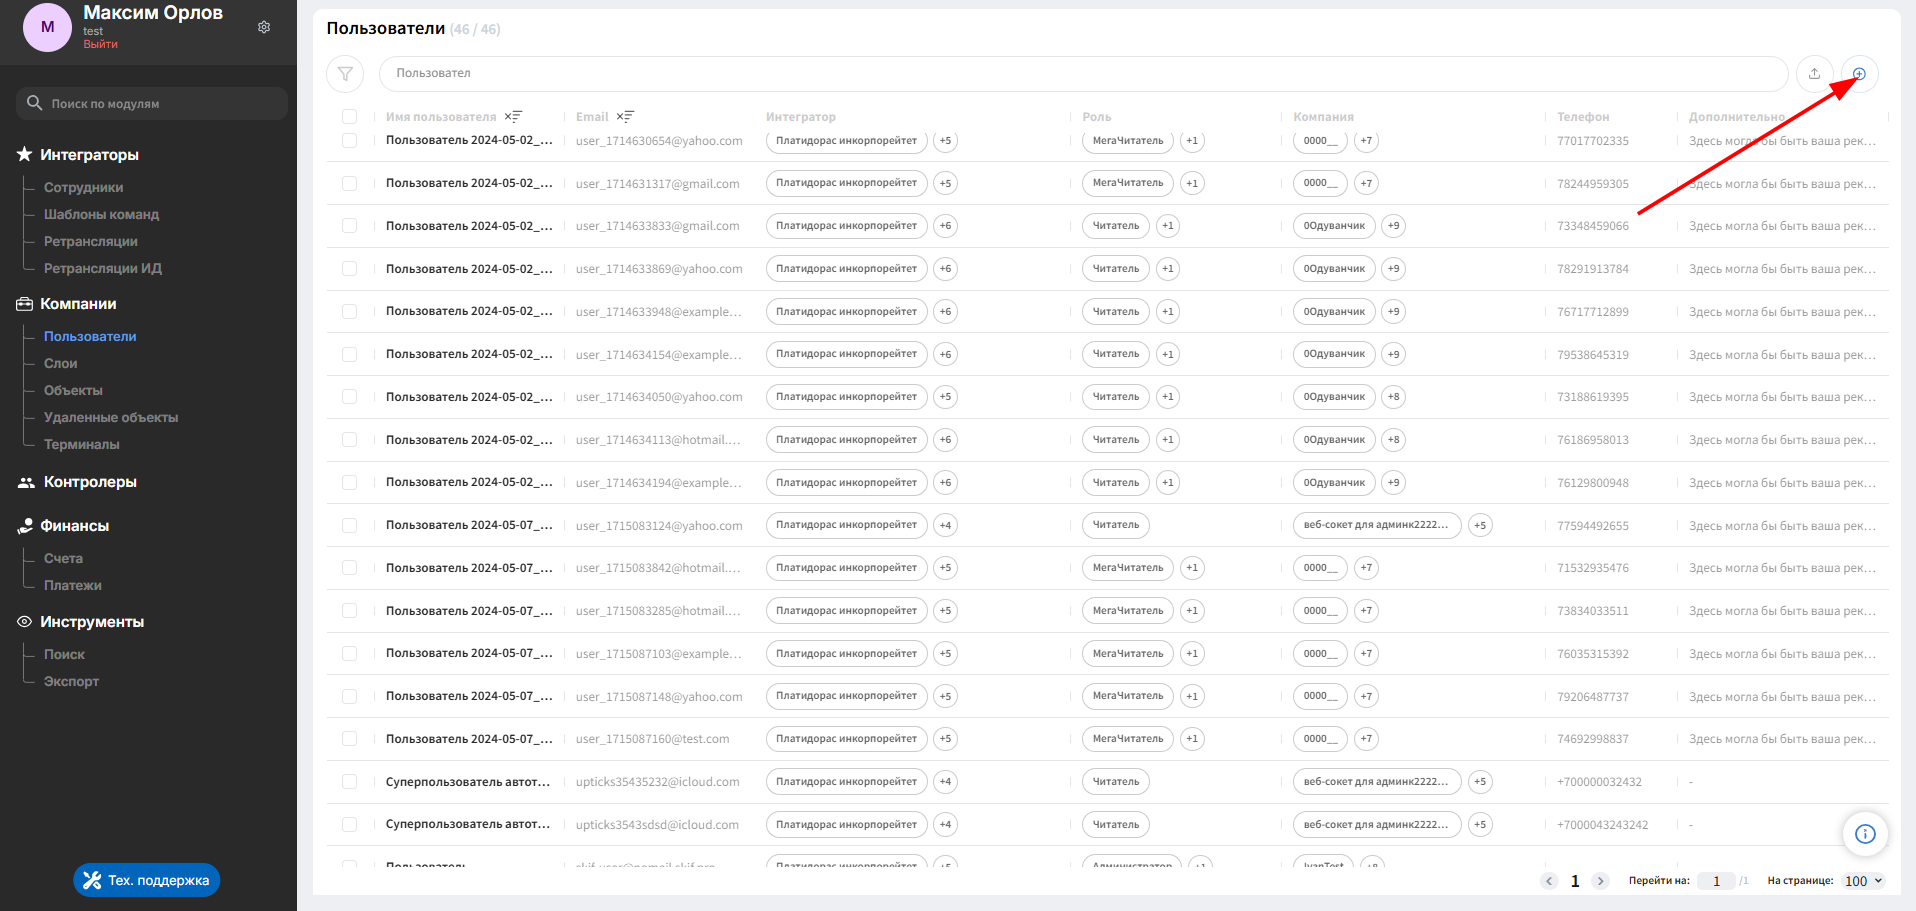The width and height of the screenshot is (1916, 911).
Task: Go to Удаленные объекты section
Action: point(111,417)
